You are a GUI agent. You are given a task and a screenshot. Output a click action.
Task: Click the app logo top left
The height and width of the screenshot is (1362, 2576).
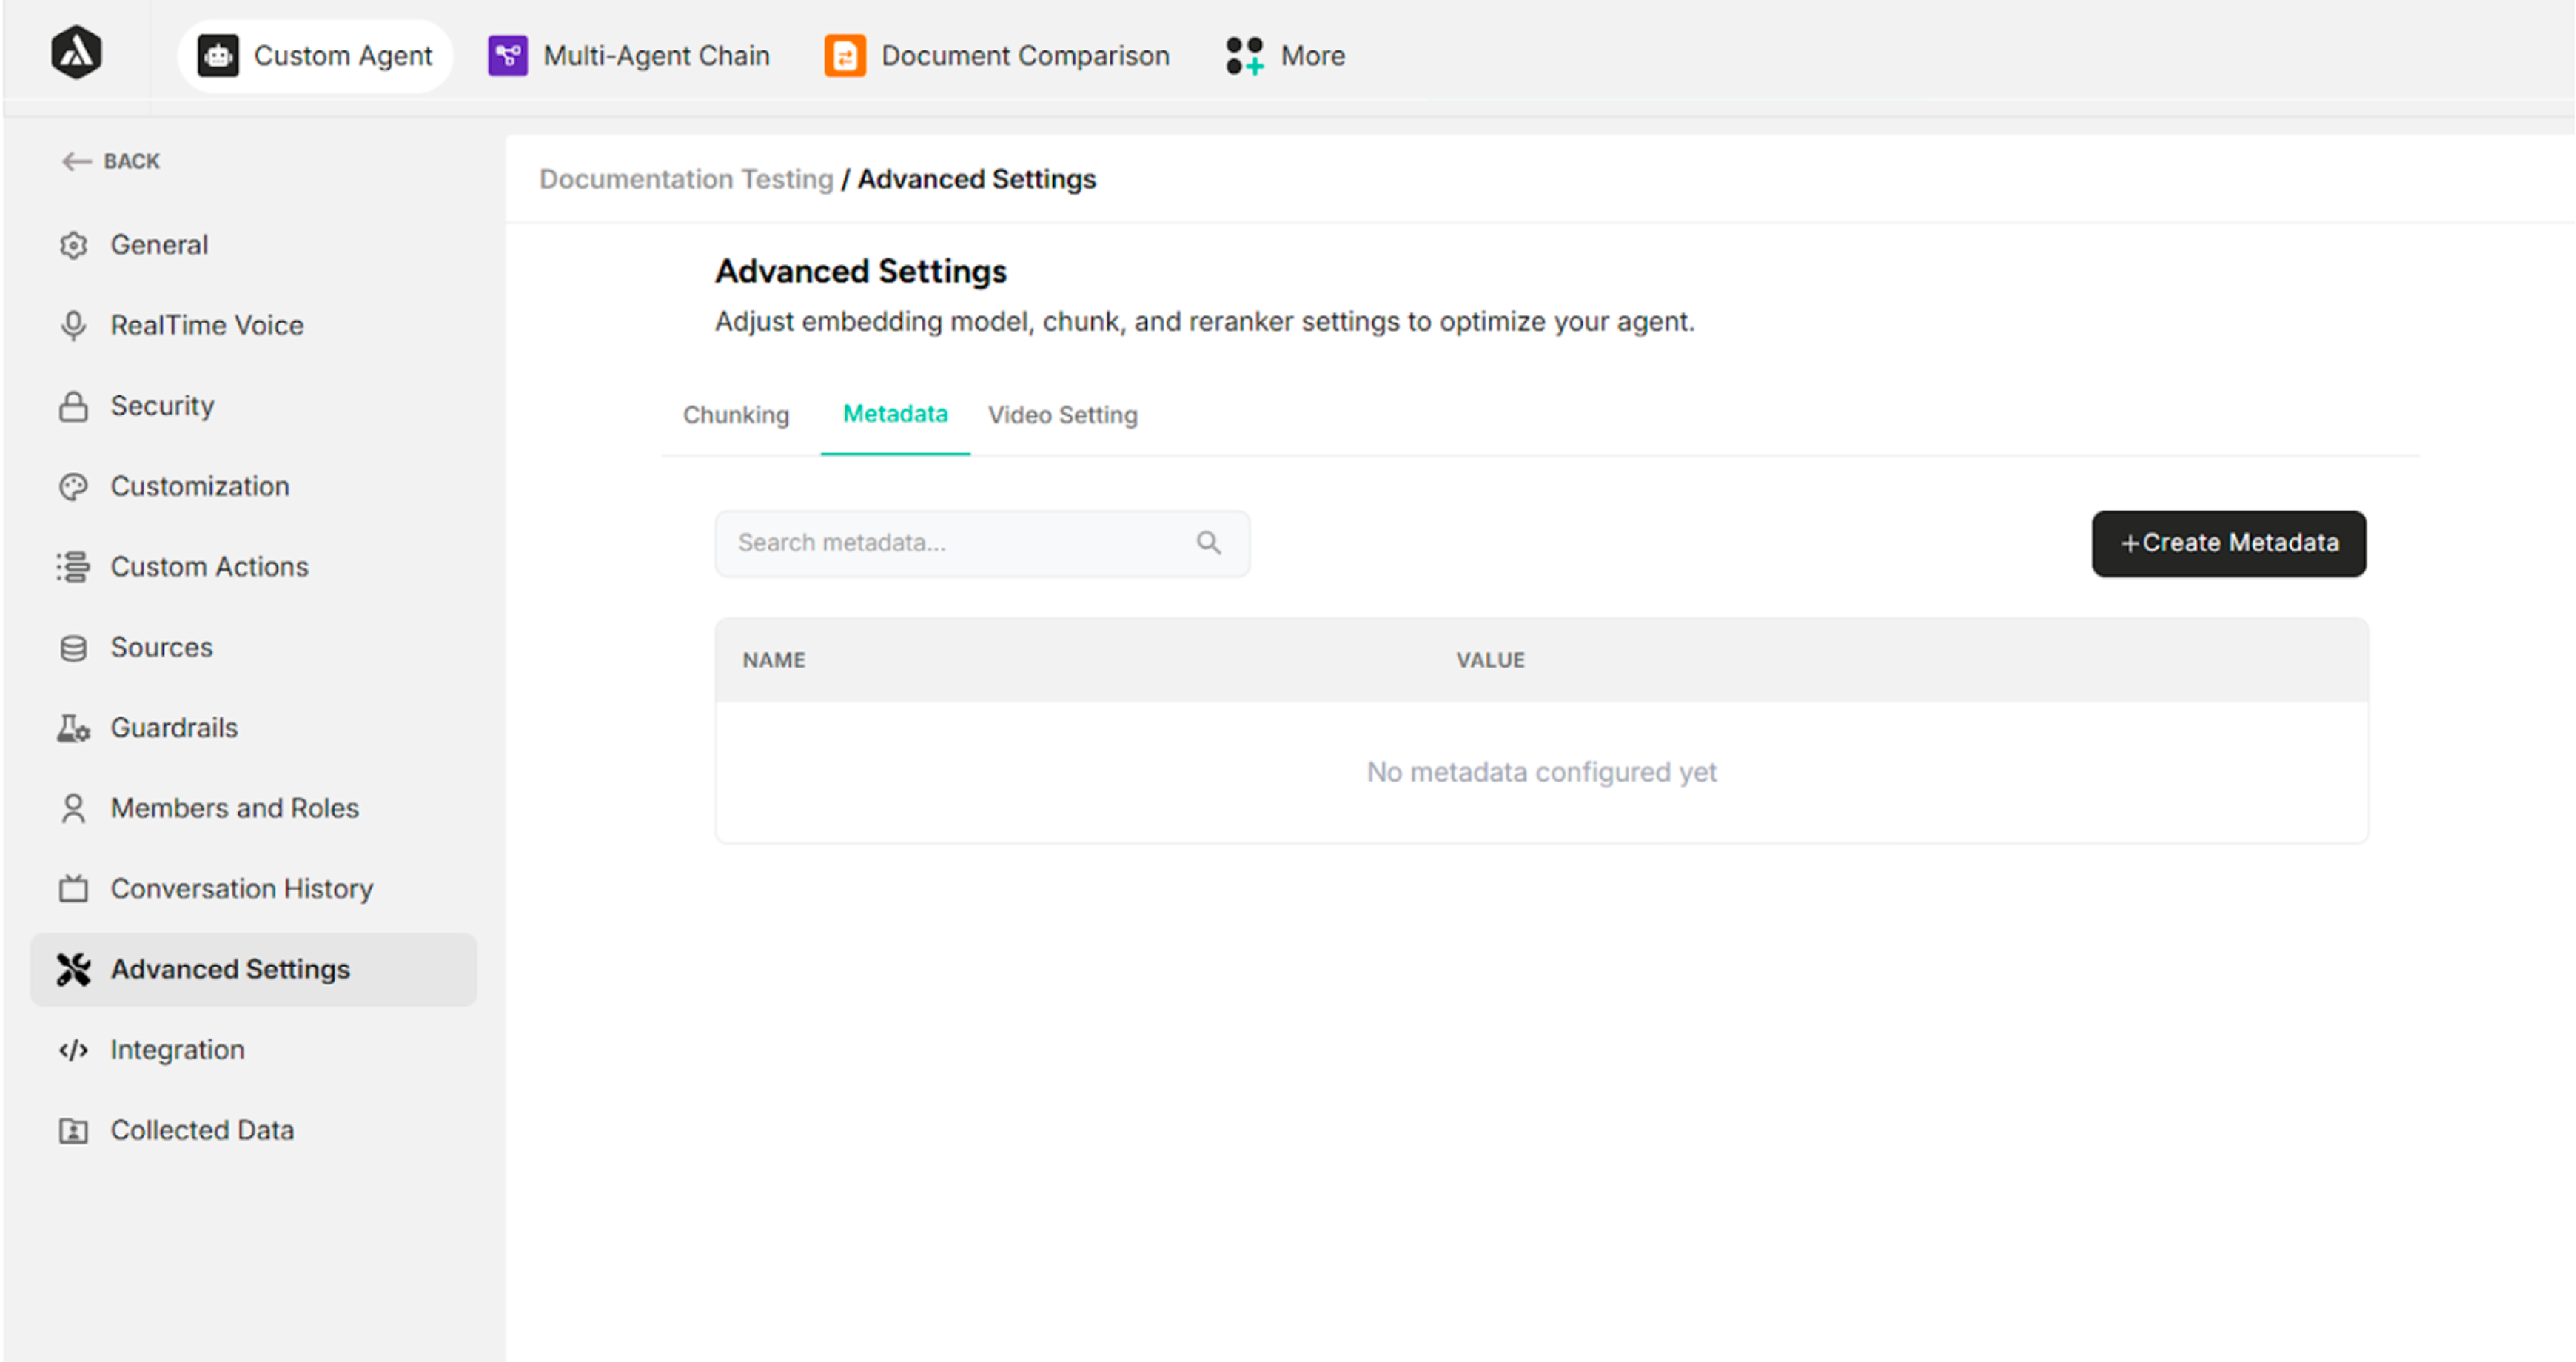click(77, 52)
